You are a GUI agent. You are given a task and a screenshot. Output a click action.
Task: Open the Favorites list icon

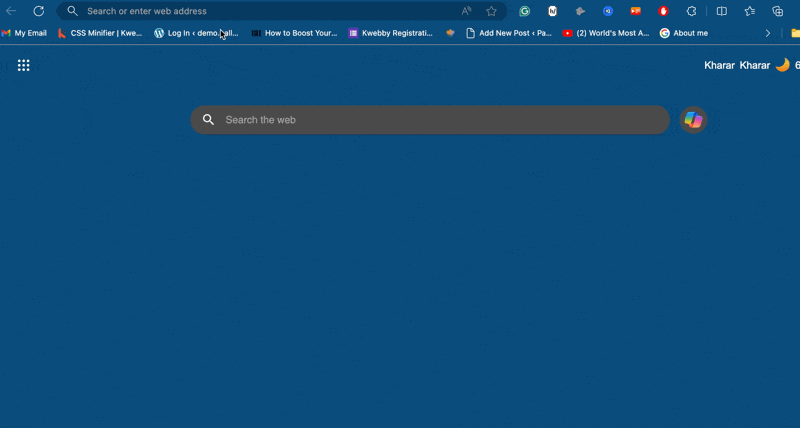pyautogui.click(x=749, y=11)
